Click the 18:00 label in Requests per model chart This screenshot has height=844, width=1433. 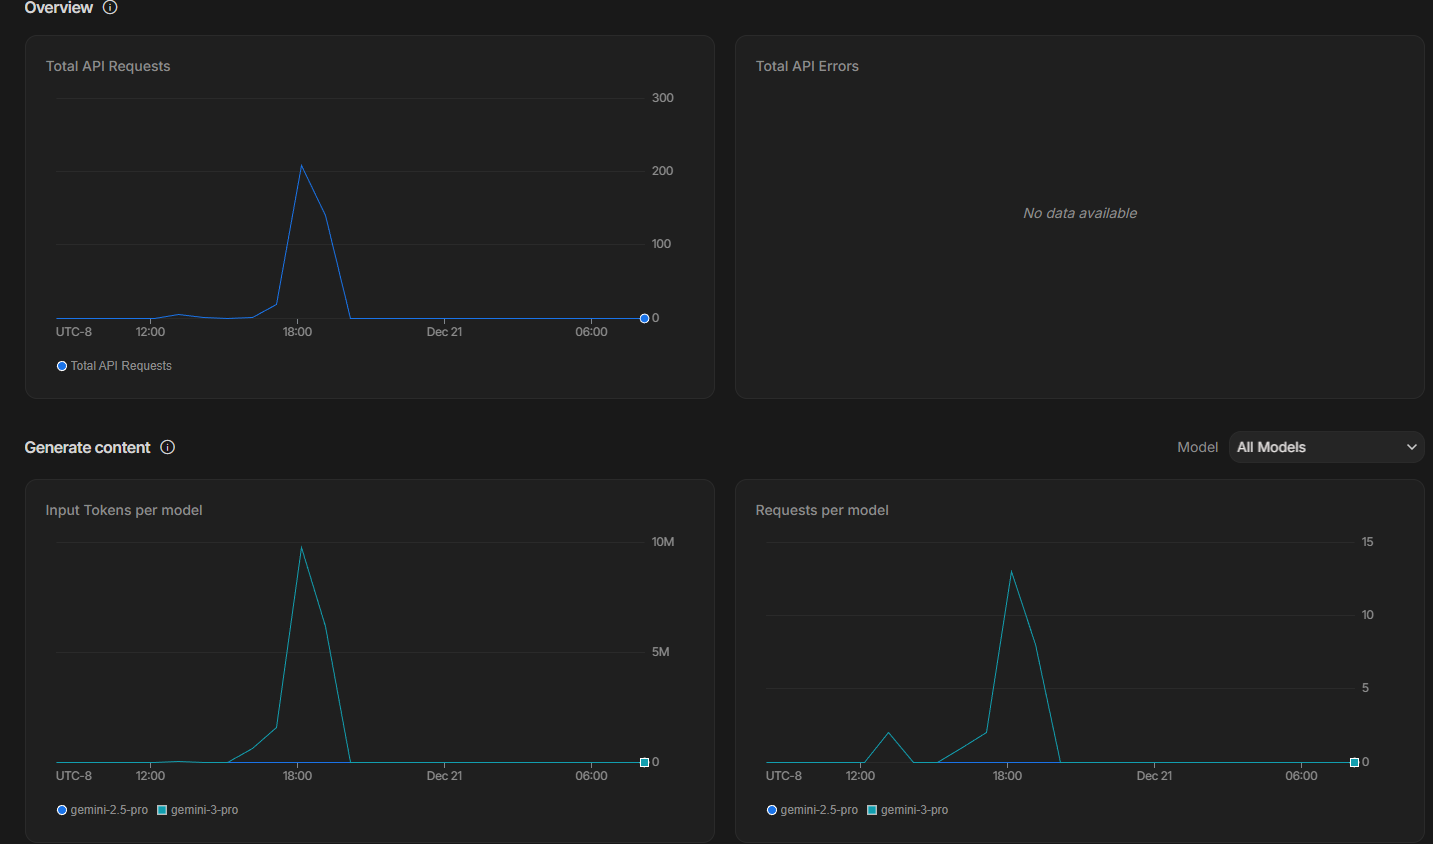(x=1007, y=776)
